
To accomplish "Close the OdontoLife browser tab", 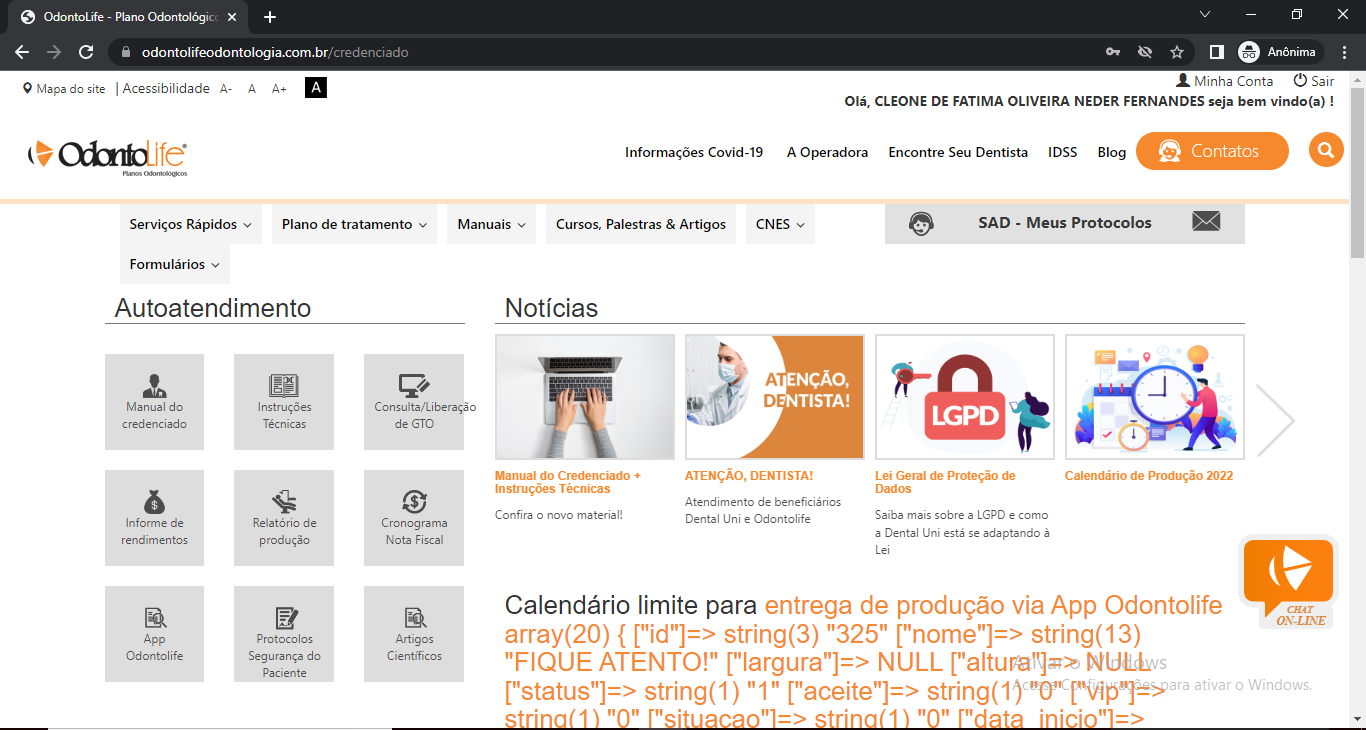I will (x=232, y=17).
